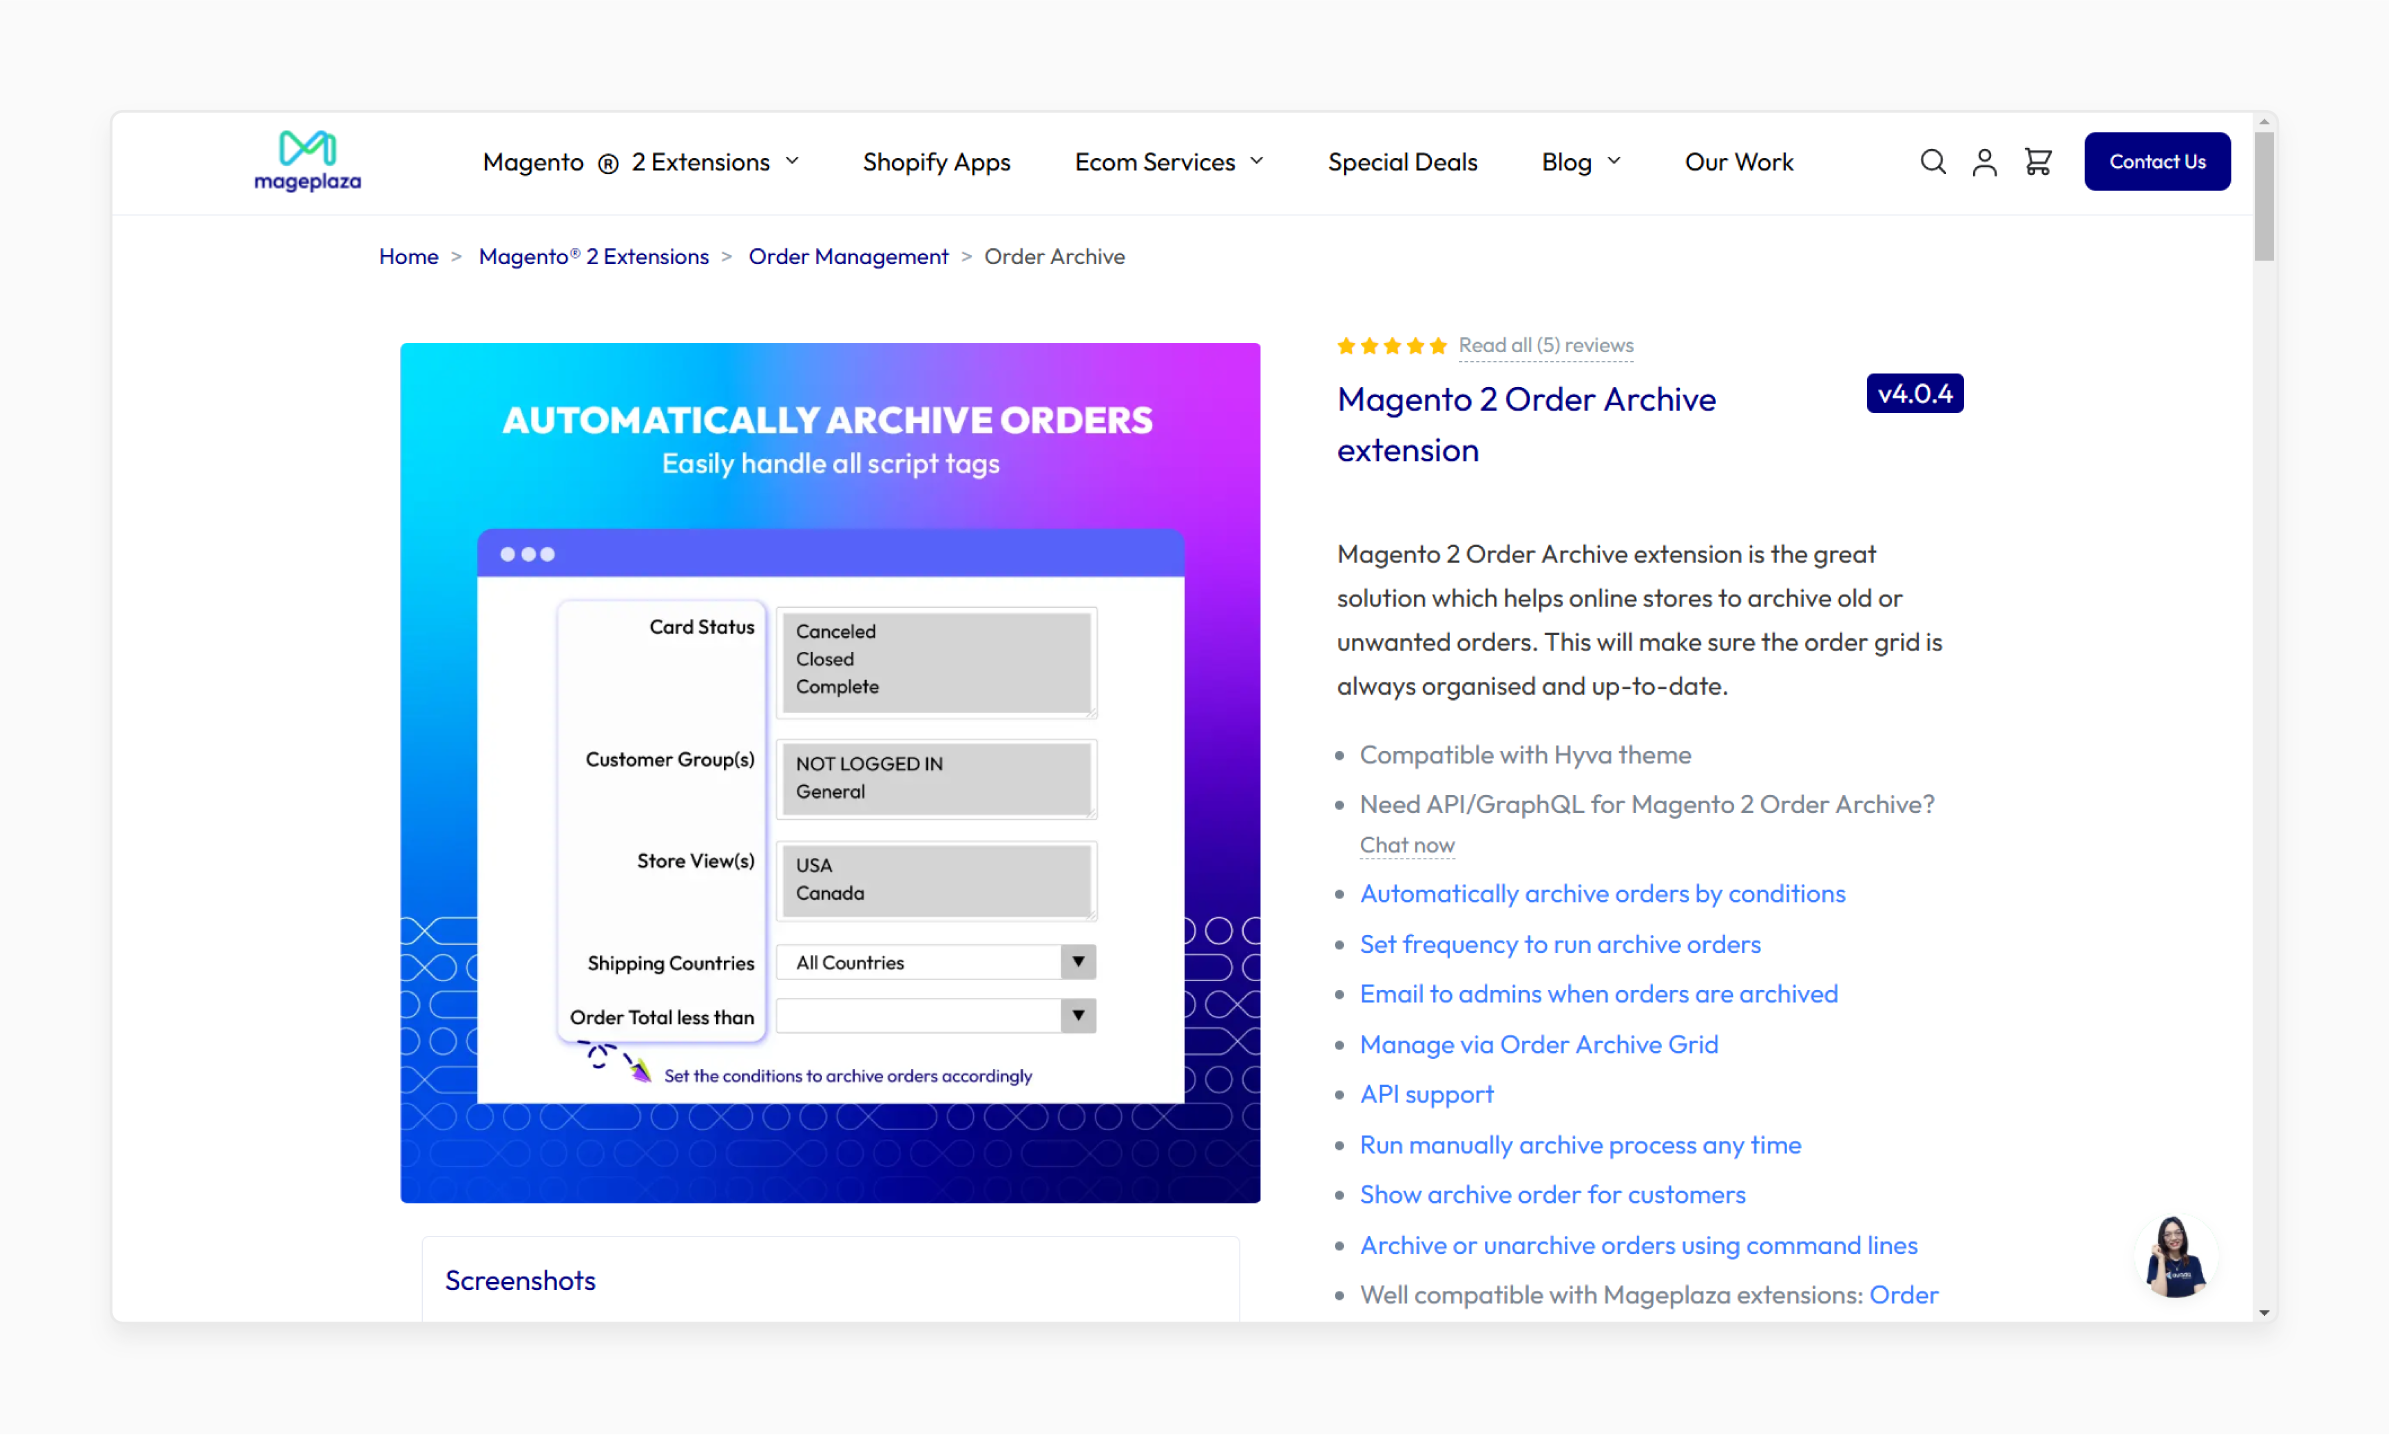
Task: Open the Order Total less than dropdown arrow
Action: pyautogui.click(x=1078, y=1016)
